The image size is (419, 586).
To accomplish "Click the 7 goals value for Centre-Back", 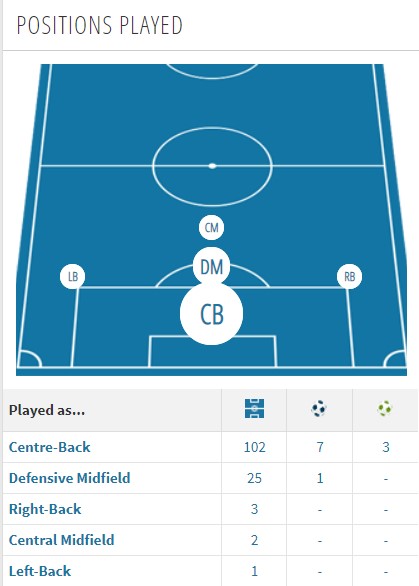I will pyautogui.click(x=320, y=447).
